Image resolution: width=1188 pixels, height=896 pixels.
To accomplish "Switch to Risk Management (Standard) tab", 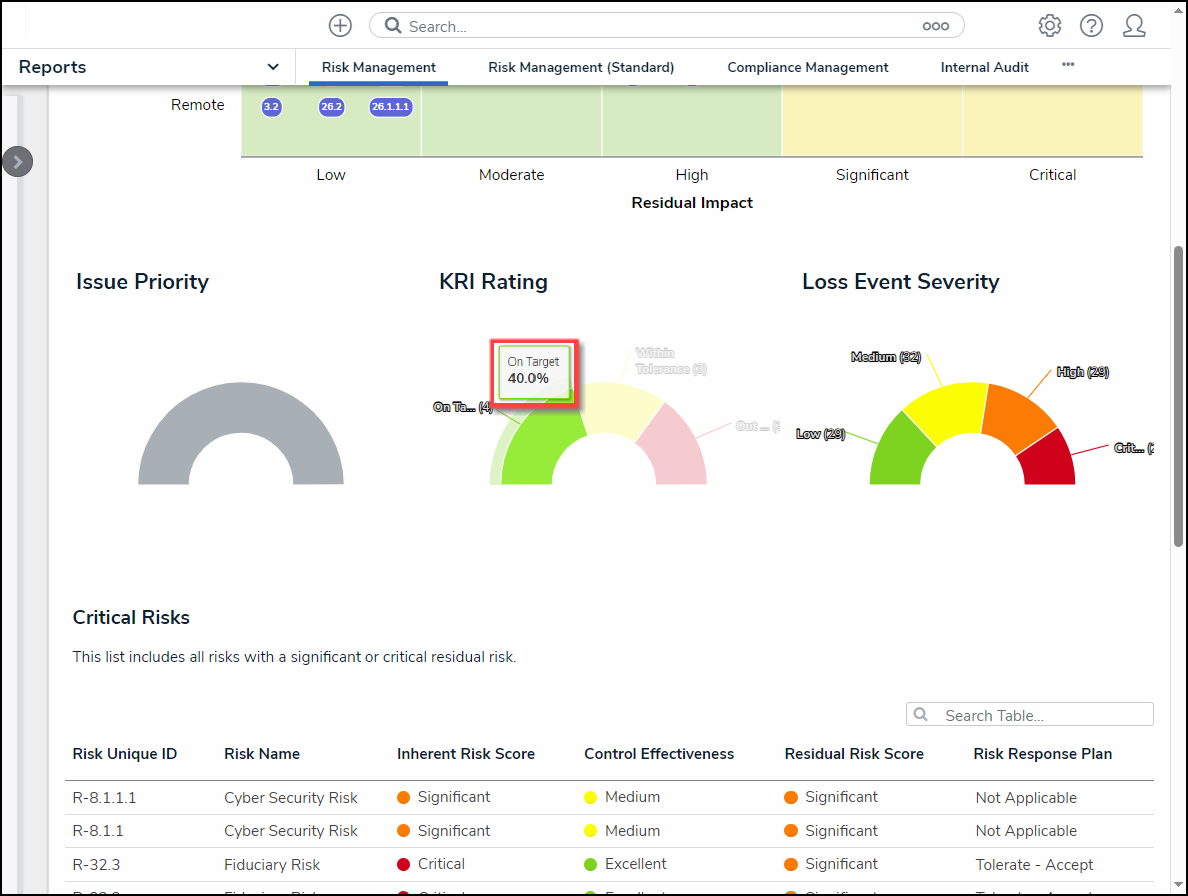I will coord(581,68).
